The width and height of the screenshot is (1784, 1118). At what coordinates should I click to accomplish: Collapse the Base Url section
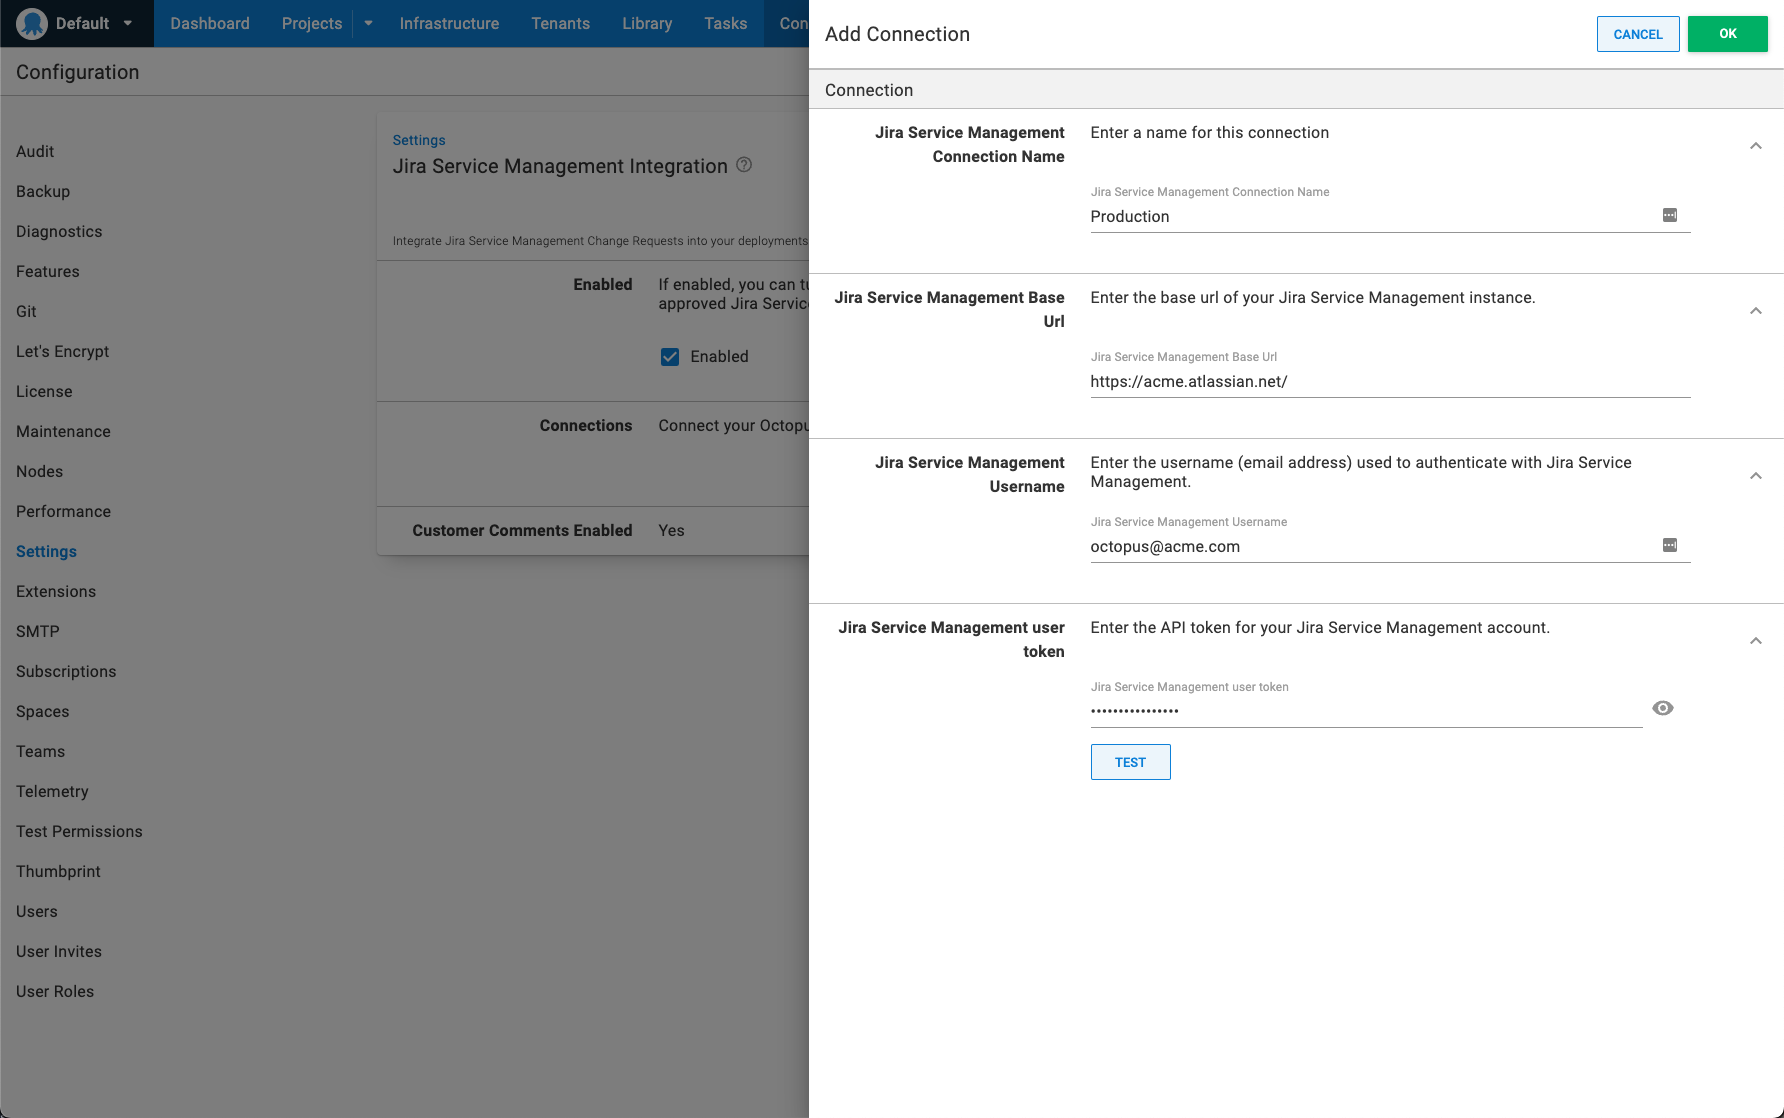point(1755,310)
